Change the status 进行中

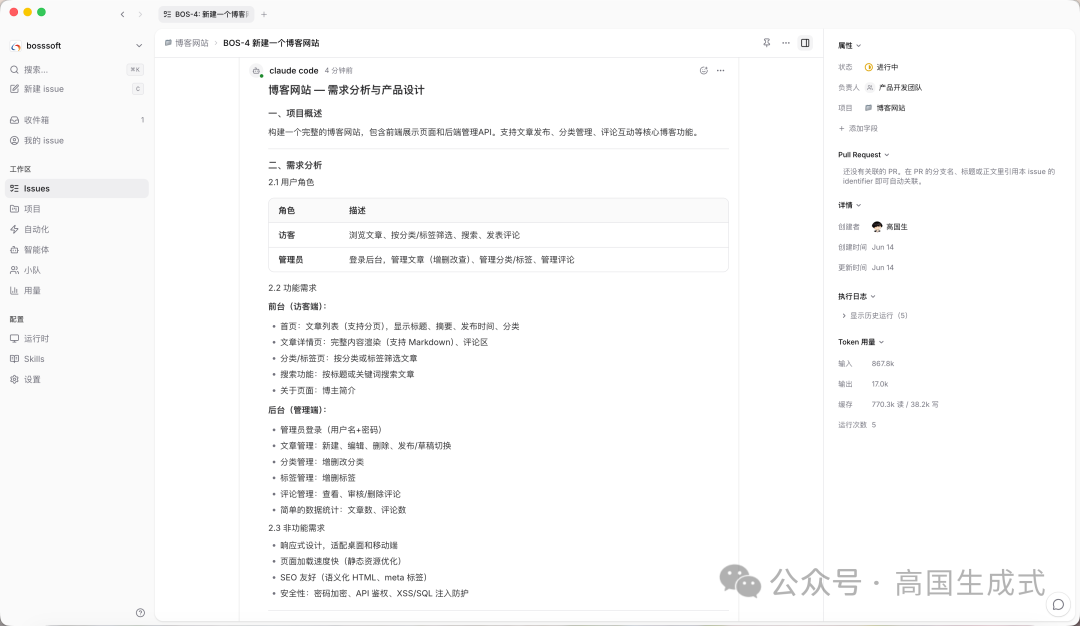(x=882, y=67)
